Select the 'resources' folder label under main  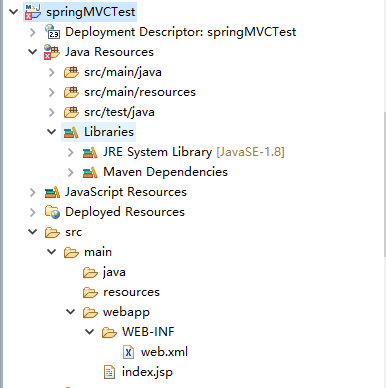[x=131, y=292]
